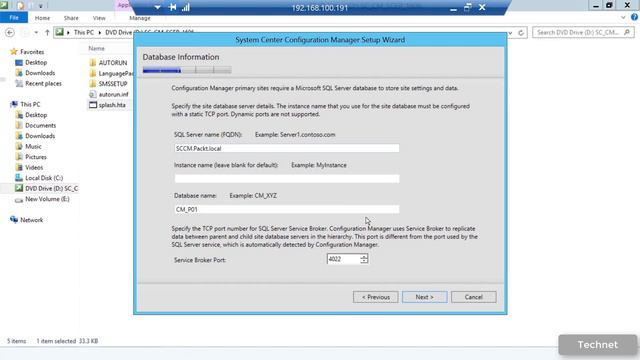Restore the remote session from connection bar

point(468,7)
